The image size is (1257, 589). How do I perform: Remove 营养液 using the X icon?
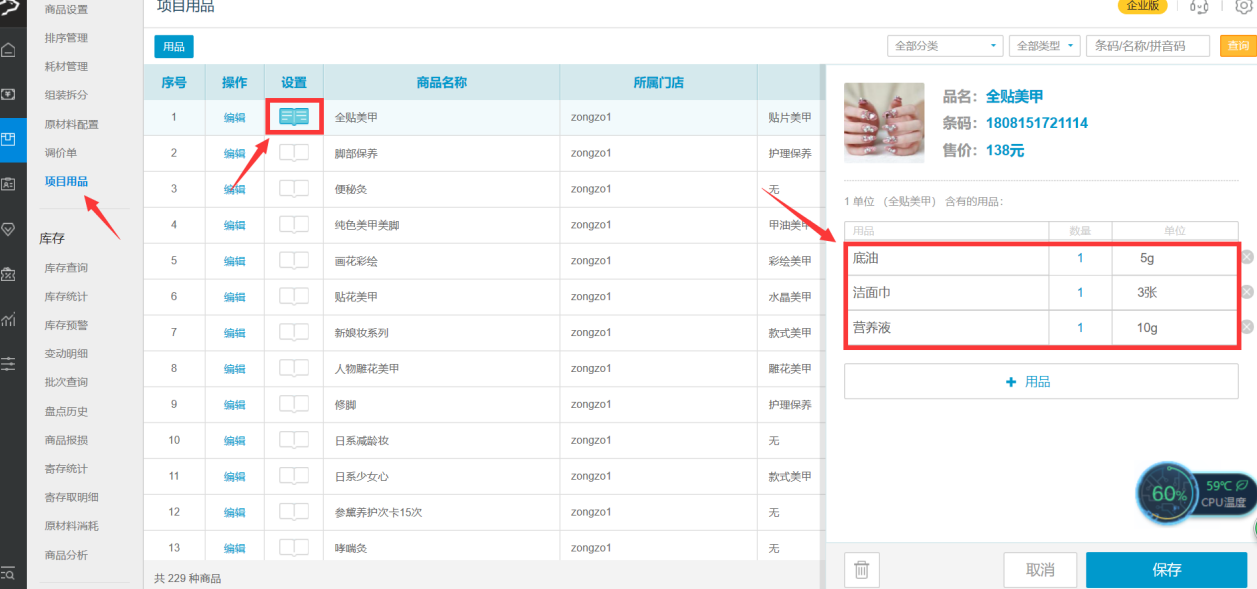pyautogui.click(x=1246, y=327)
